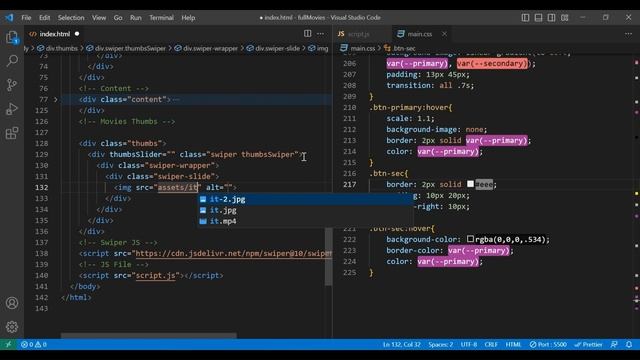The image size is (640, 360).
Task: Close the main.css tab
Action: (x=444, y=34)
